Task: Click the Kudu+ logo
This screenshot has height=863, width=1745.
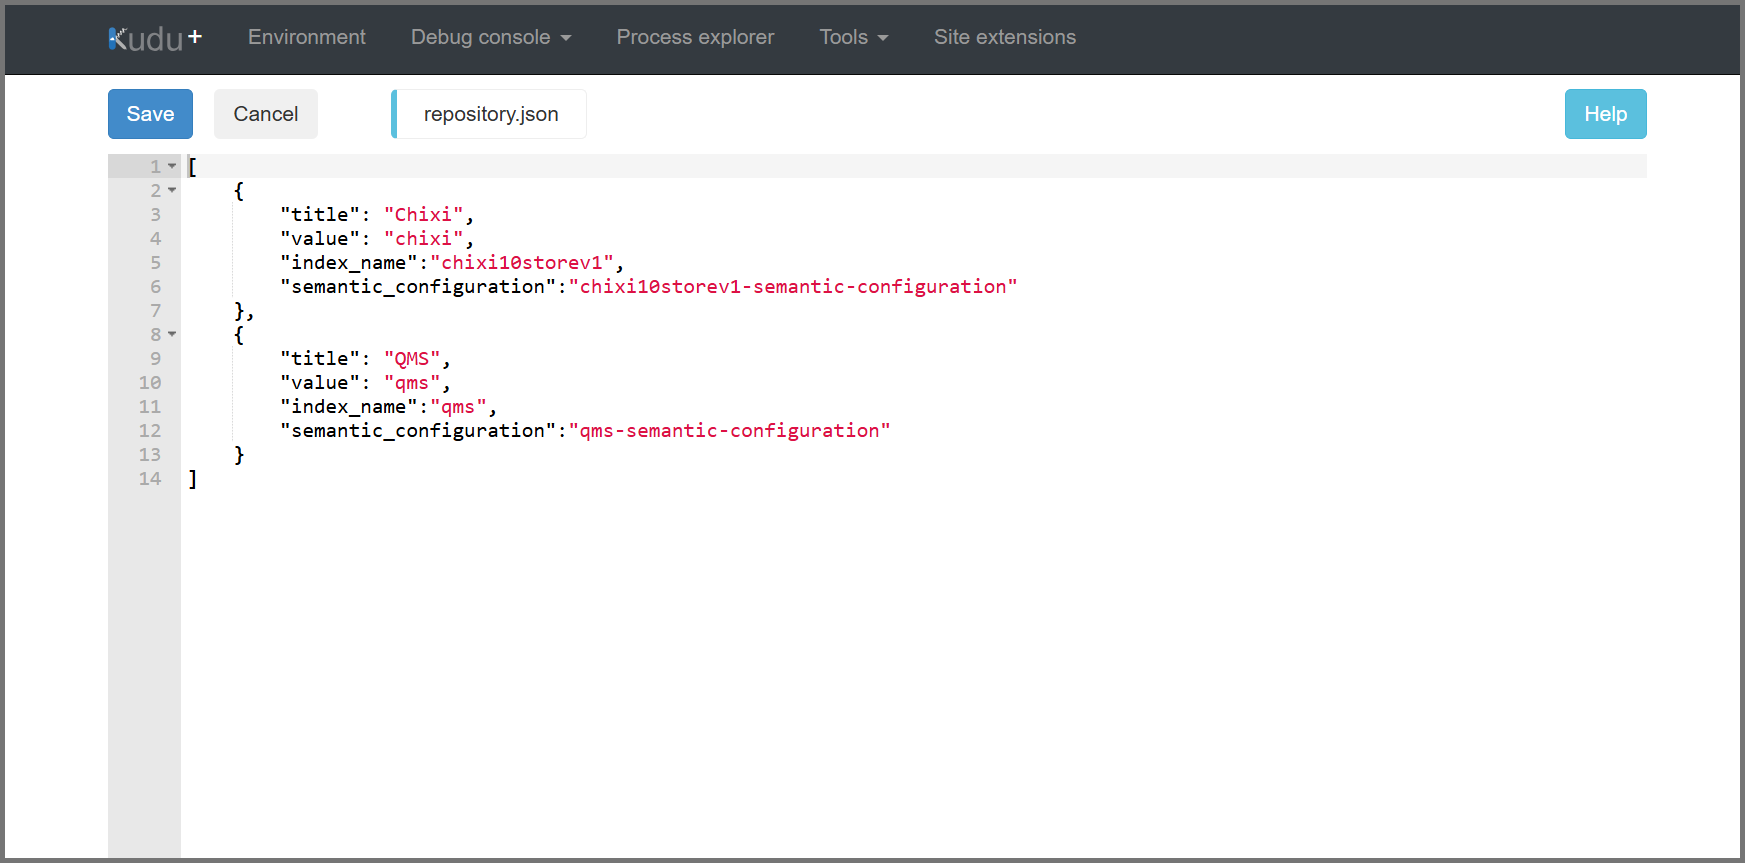Action: tap(154, 38)
